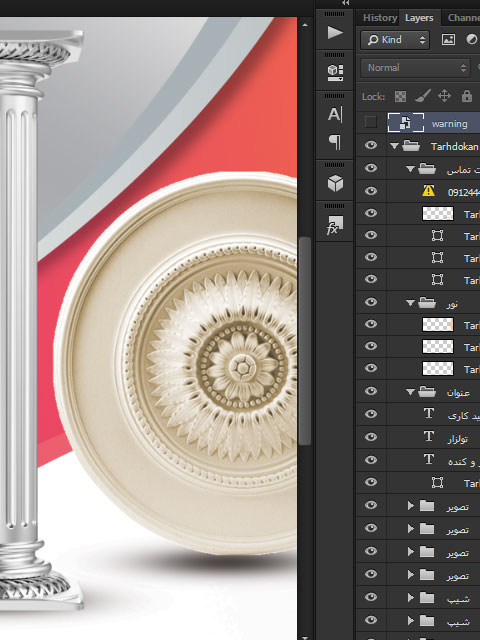Select the 091244 layer name
Screen dimensions: 480x640
tap(464, 192)
